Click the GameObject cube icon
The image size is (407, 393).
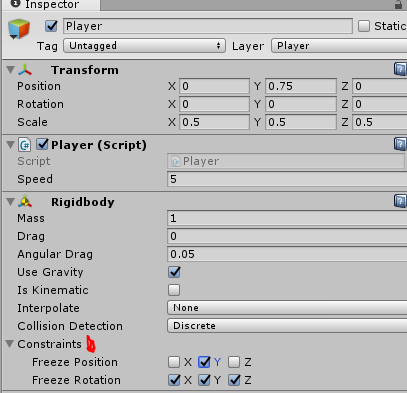[19, 29]
